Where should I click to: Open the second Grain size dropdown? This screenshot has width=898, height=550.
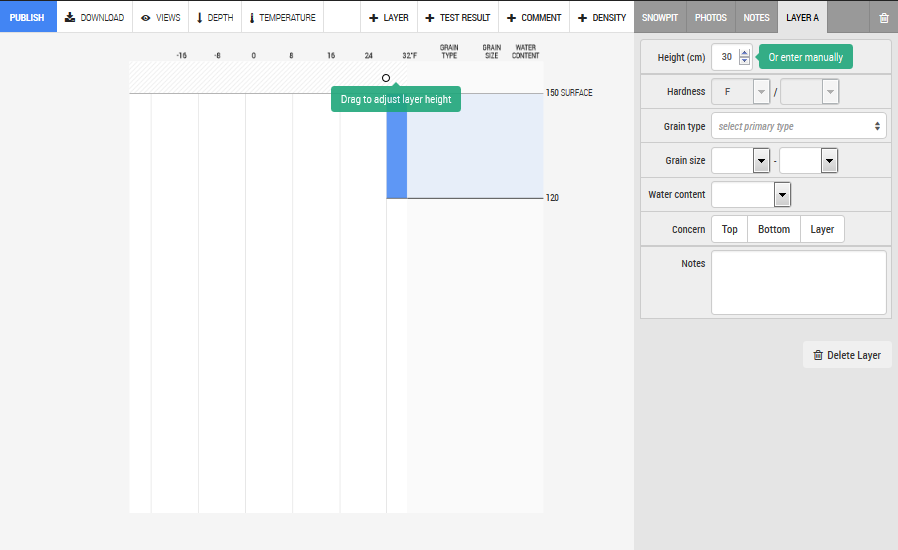click(809, 160)
